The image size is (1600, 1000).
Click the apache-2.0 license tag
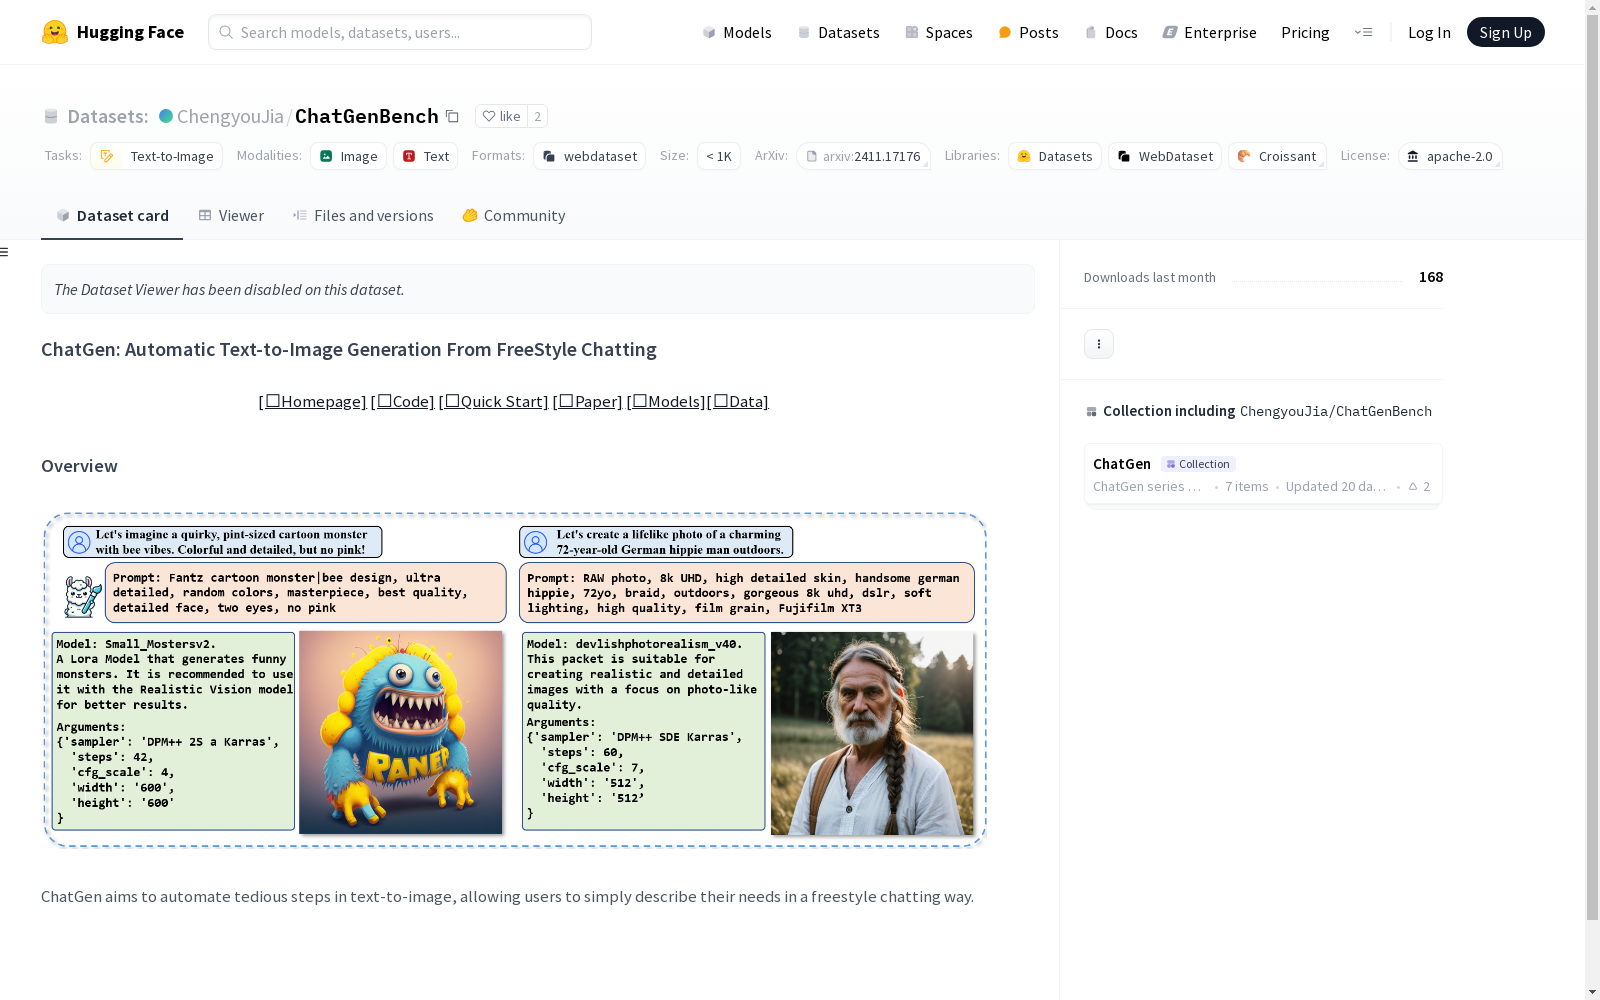pos(1450,156)
